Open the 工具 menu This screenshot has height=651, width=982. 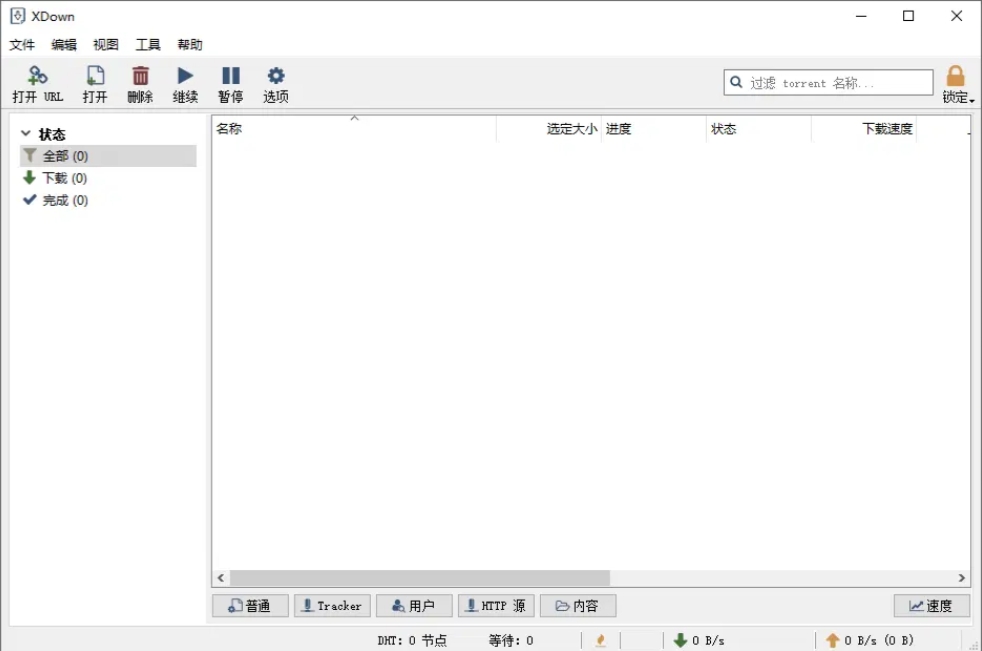[x=148, y=44]
